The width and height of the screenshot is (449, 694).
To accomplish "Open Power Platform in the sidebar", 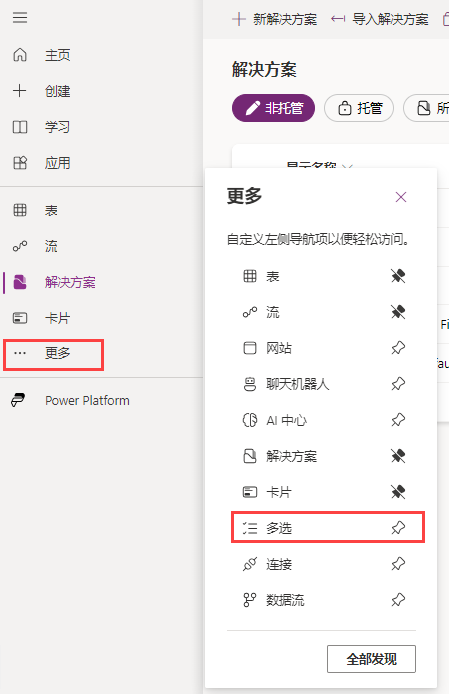I will point(87,401).
